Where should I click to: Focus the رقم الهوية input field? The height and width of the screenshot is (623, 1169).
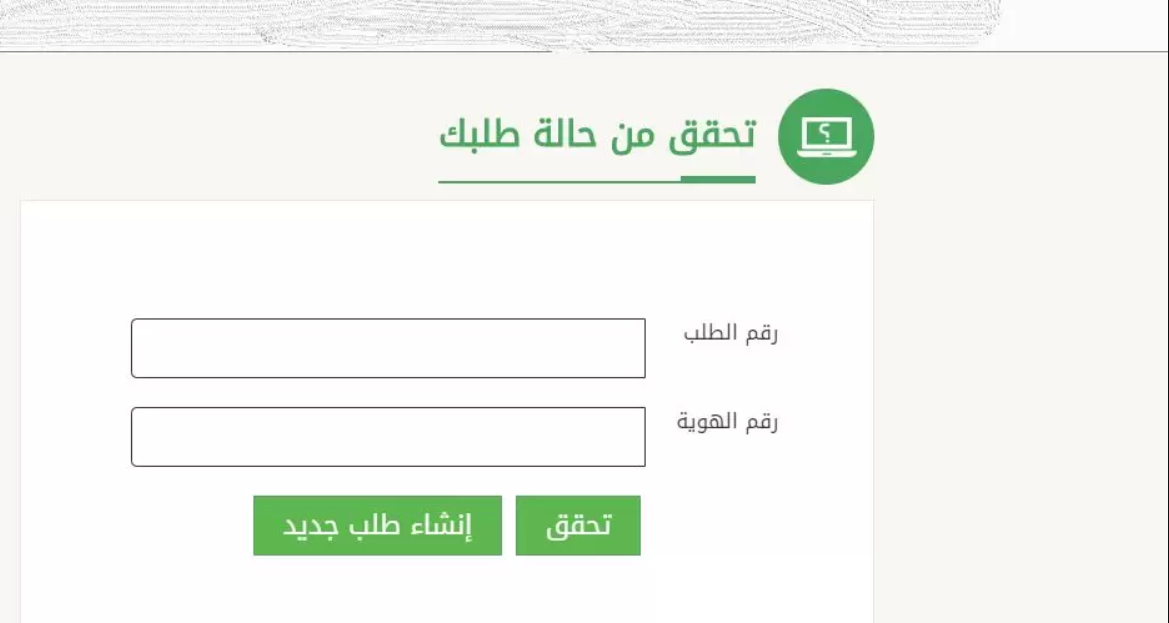[388, 436]
